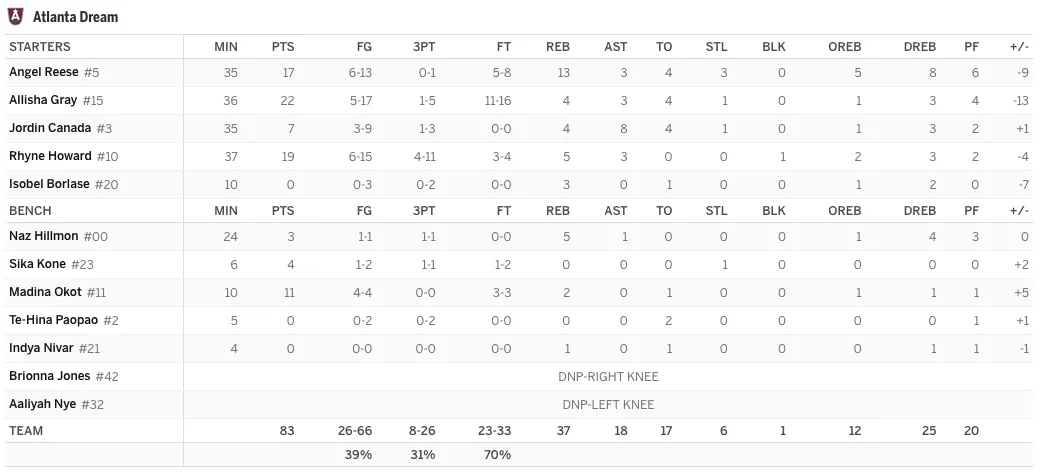This screenshot has height=474, width=1043.
Task: Select Sika Kone player link
Action: click(x=37, y=263)
